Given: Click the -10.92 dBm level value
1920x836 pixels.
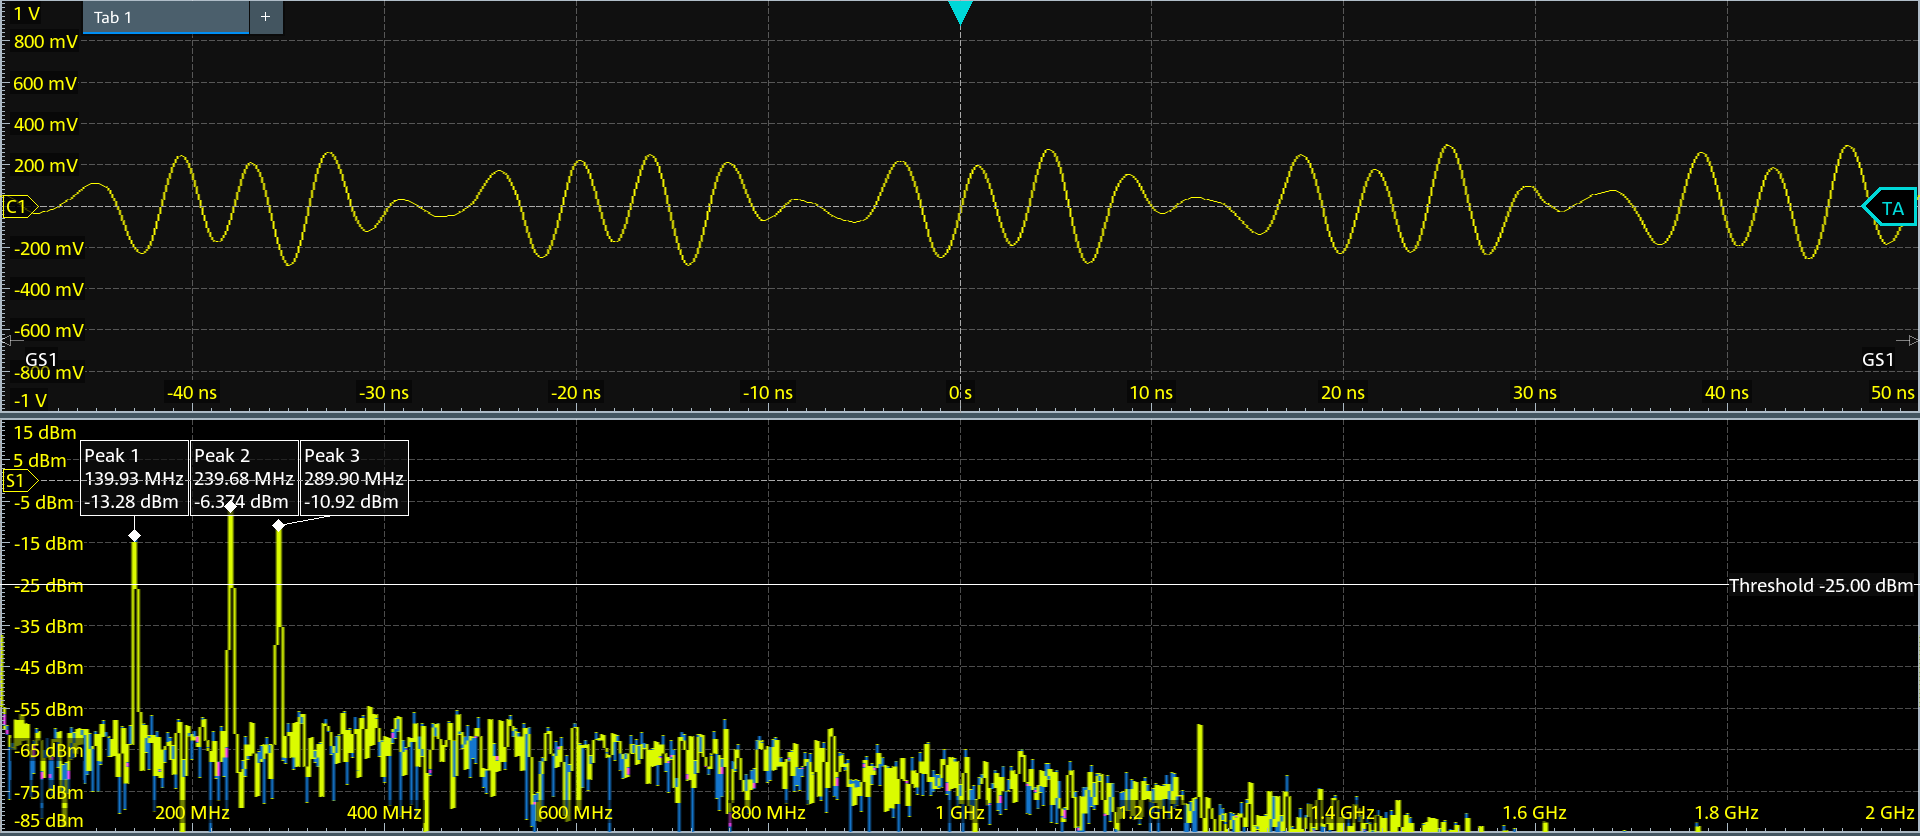Looking at the screenshot, I should click(351, 502).
